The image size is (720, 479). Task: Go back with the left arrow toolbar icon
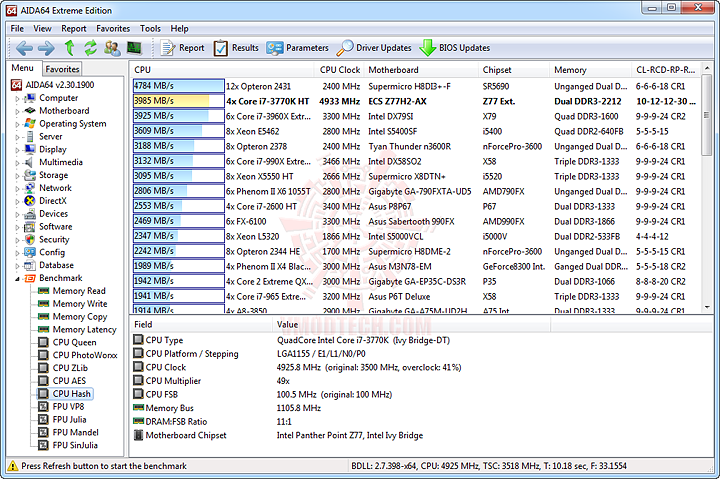point(24,48)
